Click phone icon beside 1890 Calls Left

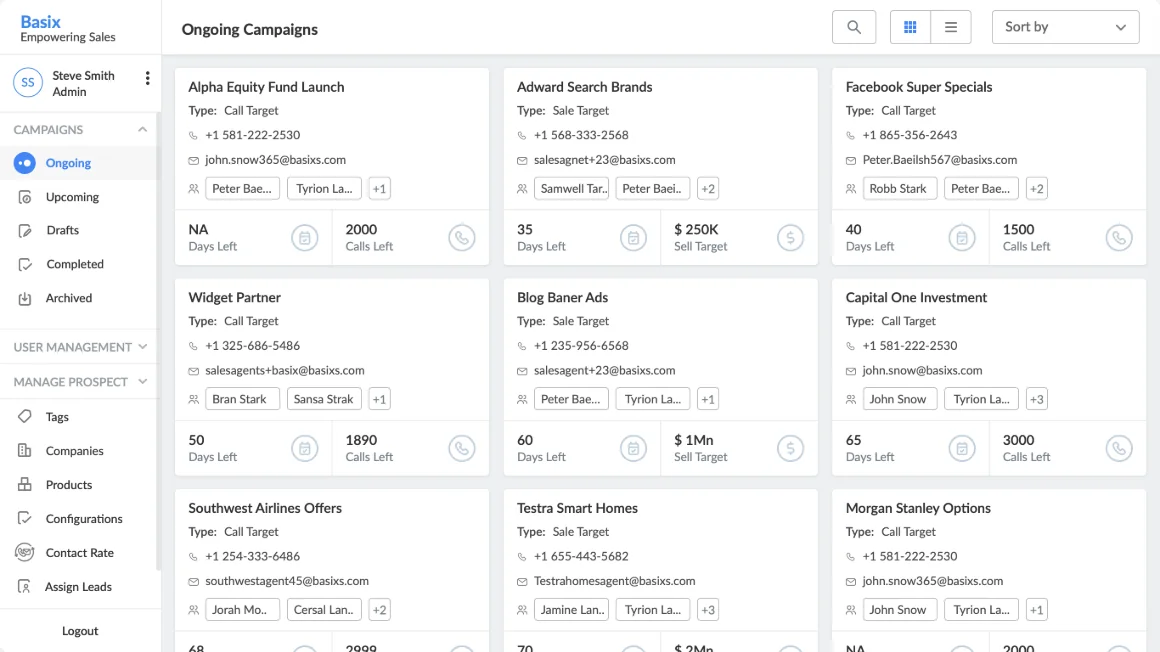pos(462,448)
